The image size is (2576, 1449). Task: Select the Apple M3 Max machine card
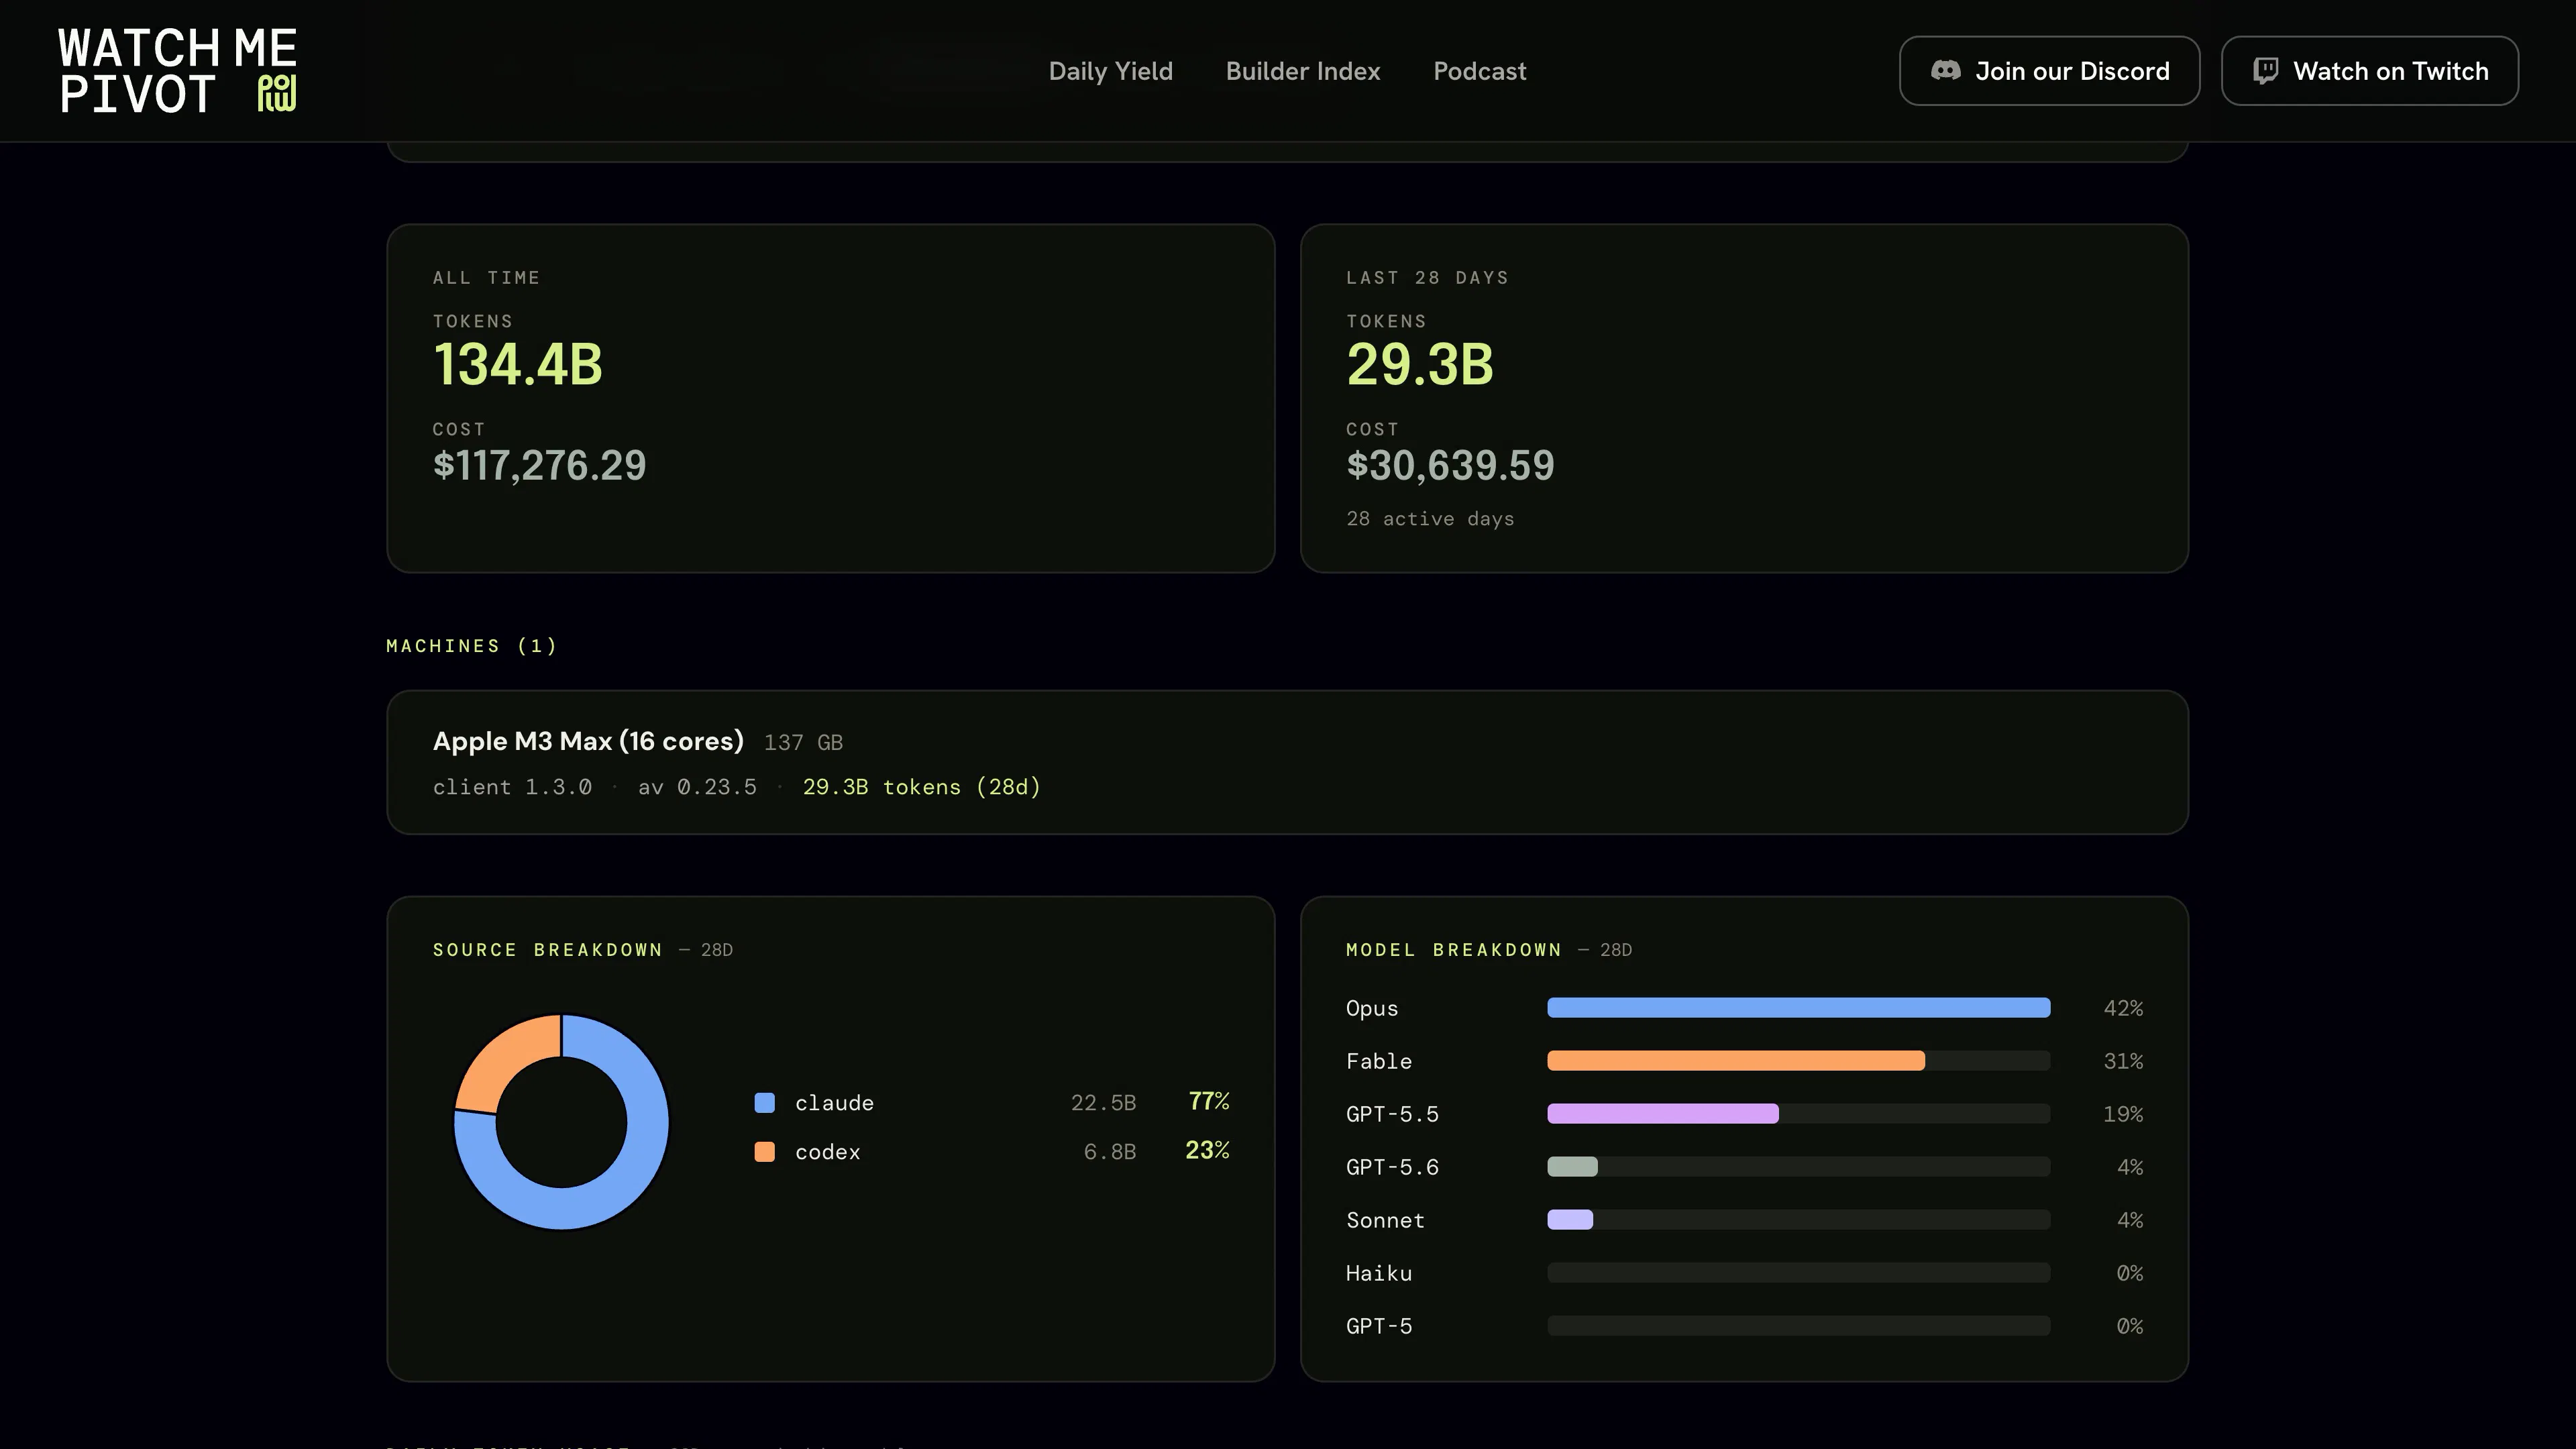1287,762
